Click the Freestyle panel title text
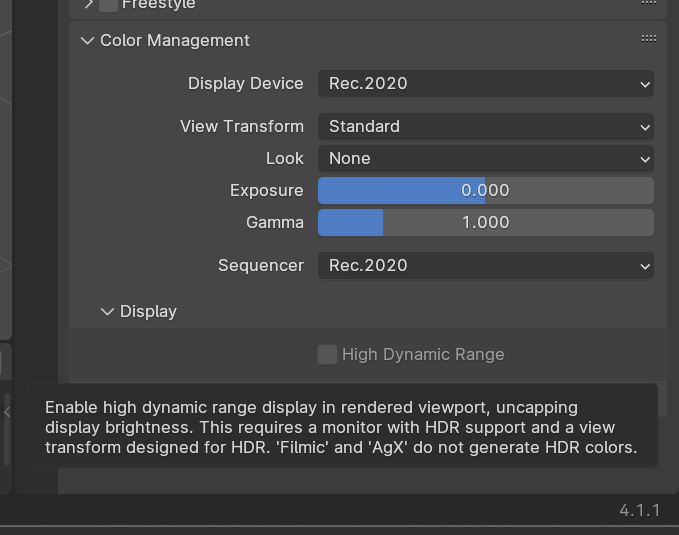 tap(158, 5)
